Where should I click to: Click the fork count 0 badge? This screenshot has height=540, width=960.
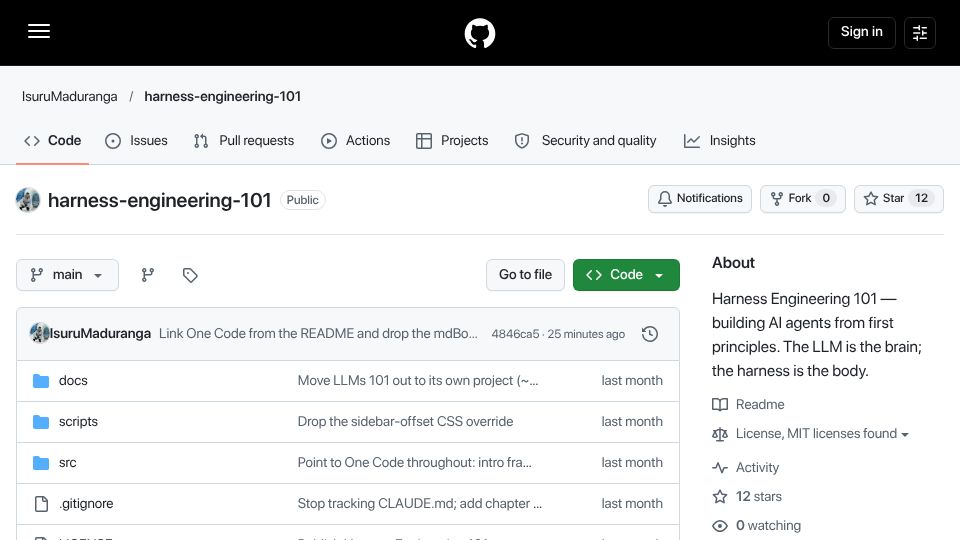click(826, 198)
